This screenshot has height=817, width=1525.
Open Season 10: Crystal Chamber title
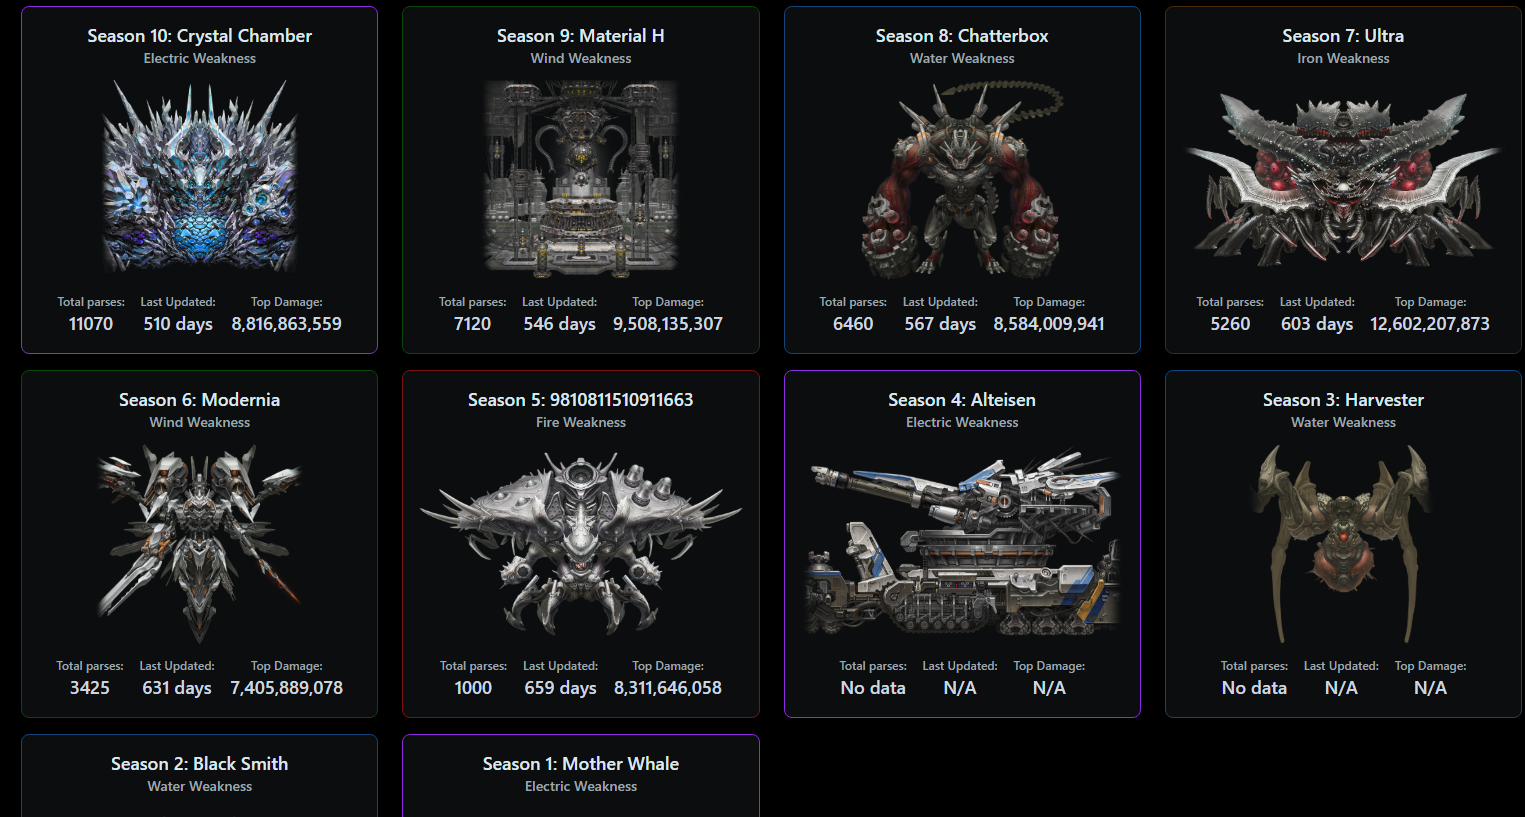[200, 36]
